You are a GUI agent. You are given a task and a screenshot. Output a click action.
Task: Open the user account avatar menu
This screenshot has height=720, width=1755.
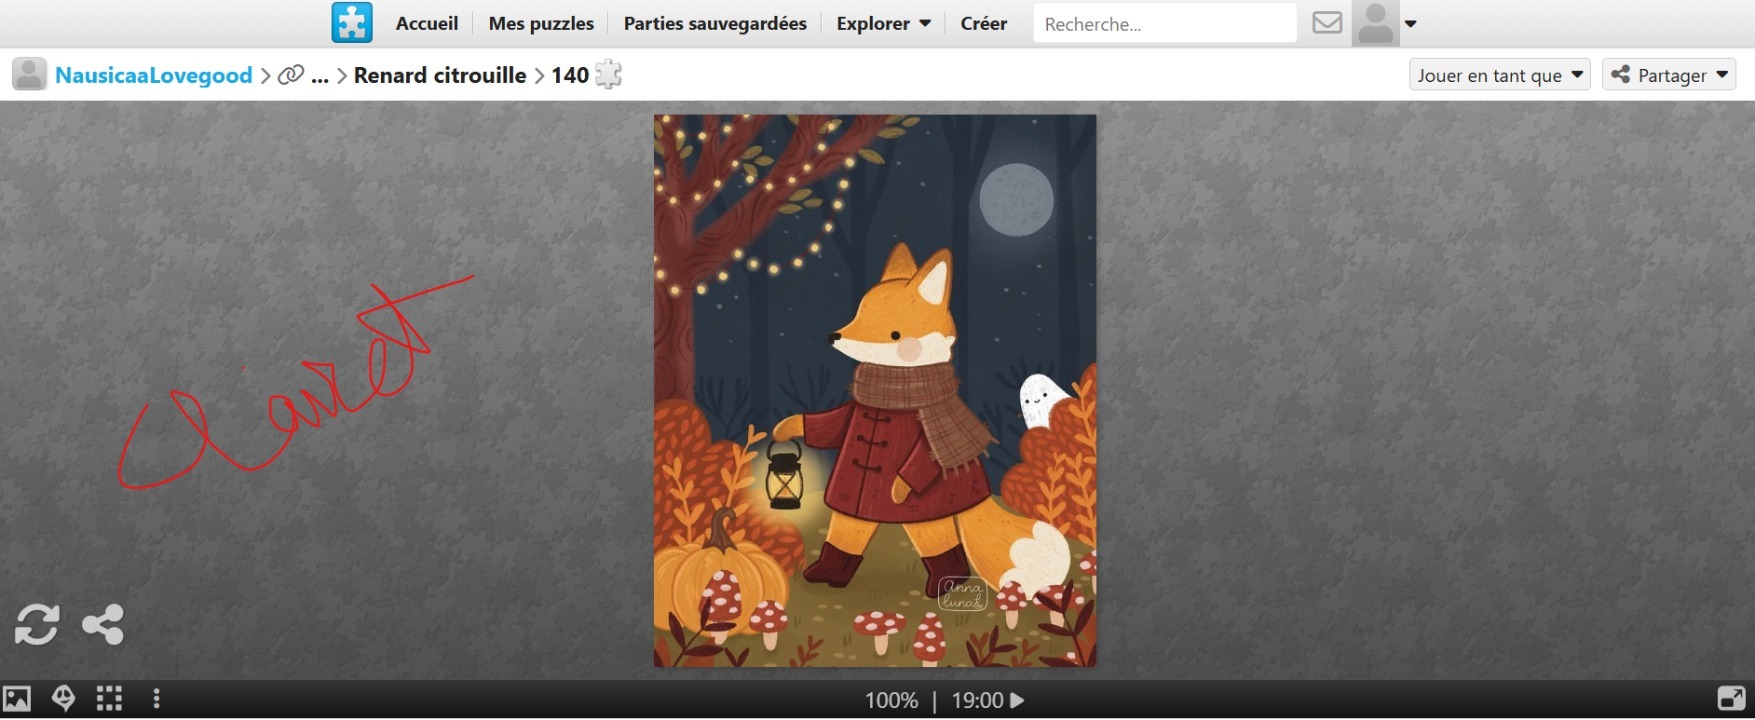coord(1376,23)
